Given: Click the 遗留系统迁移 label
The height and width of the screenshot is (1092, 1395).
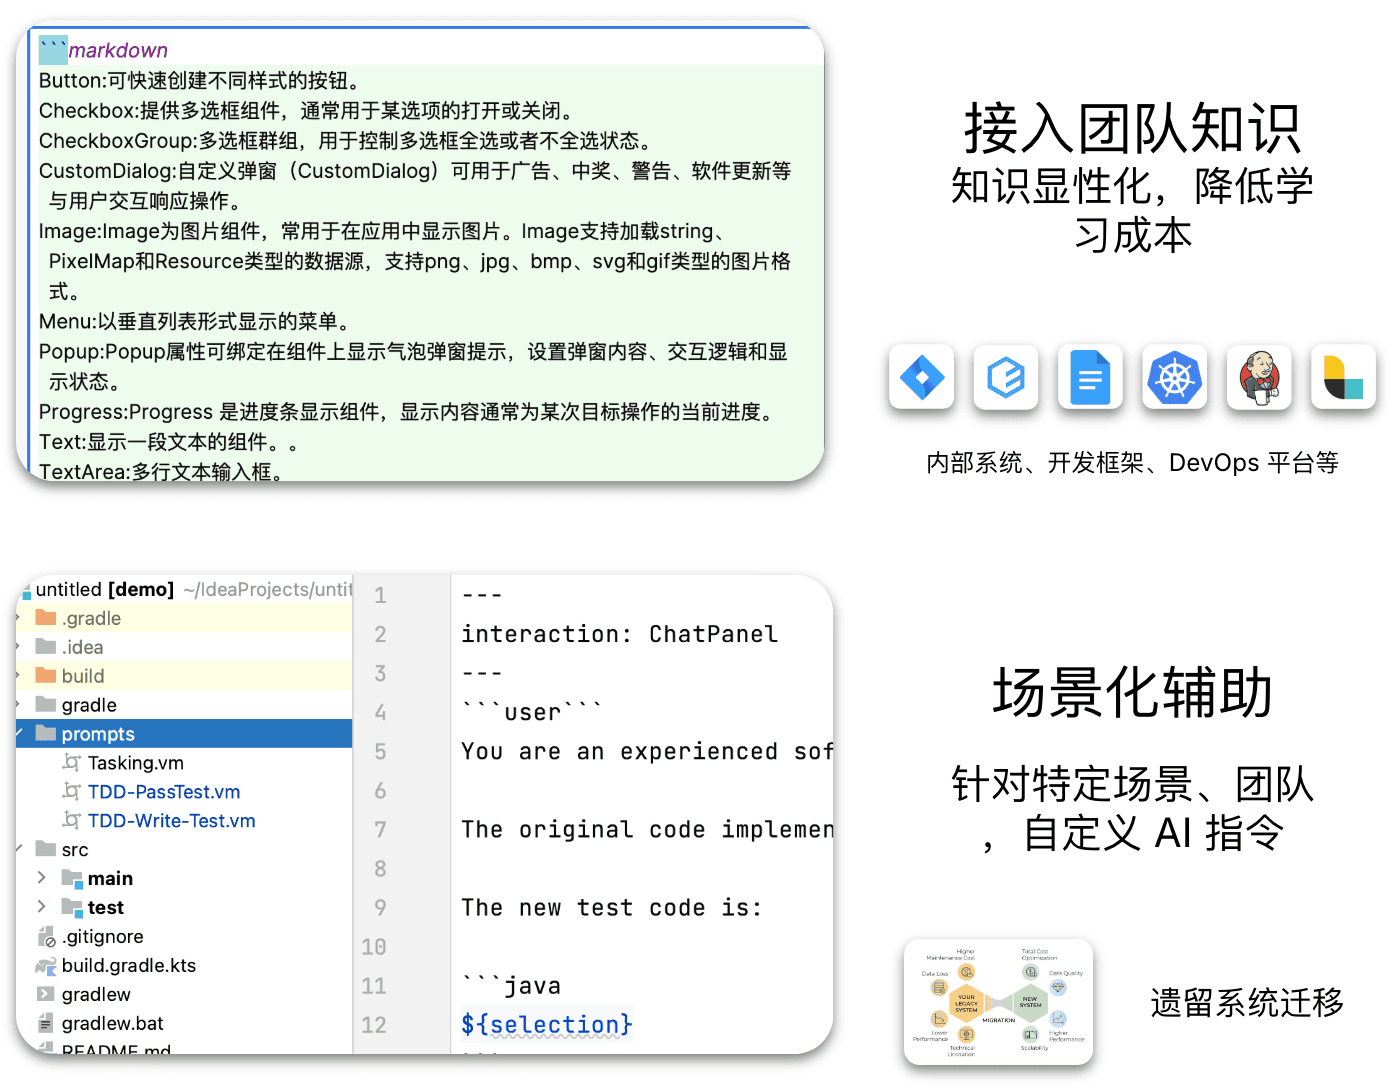Looking at the screenshot, I should [x=1247, y=1002].
